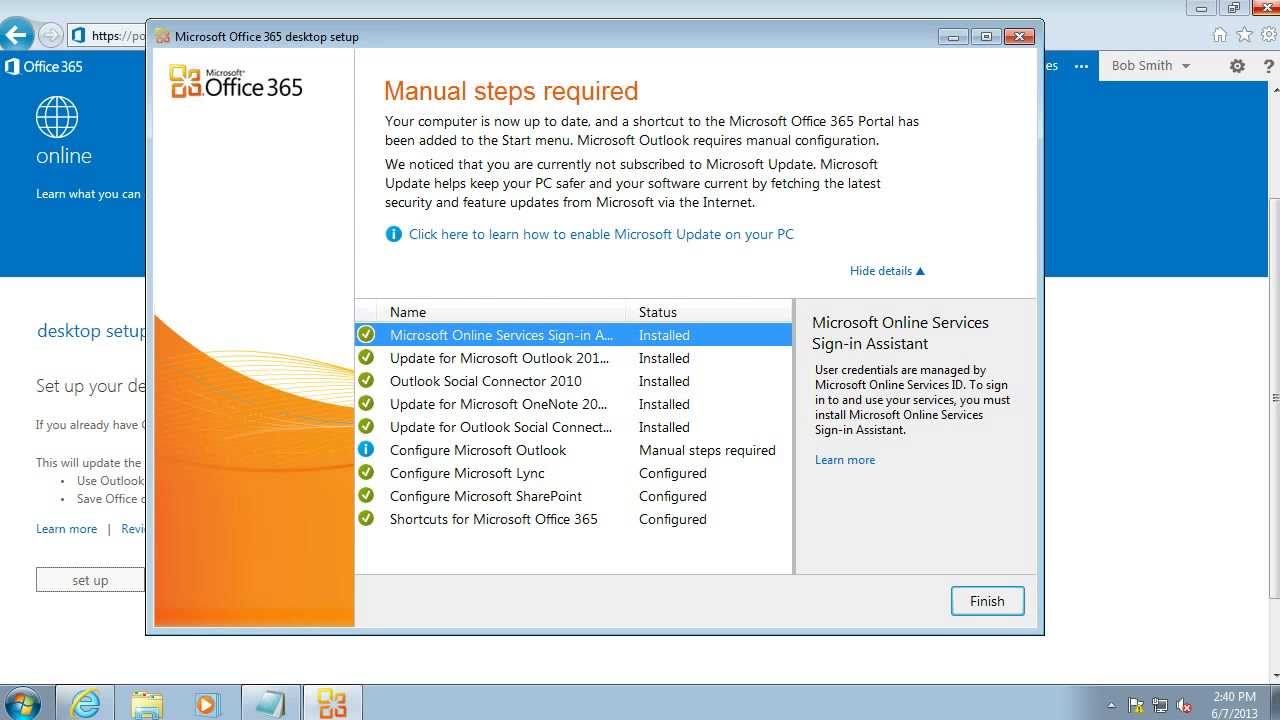Screen dimensions: 1280x720
Task: Open browser Favorites star icon
Action: (1244, 35)
